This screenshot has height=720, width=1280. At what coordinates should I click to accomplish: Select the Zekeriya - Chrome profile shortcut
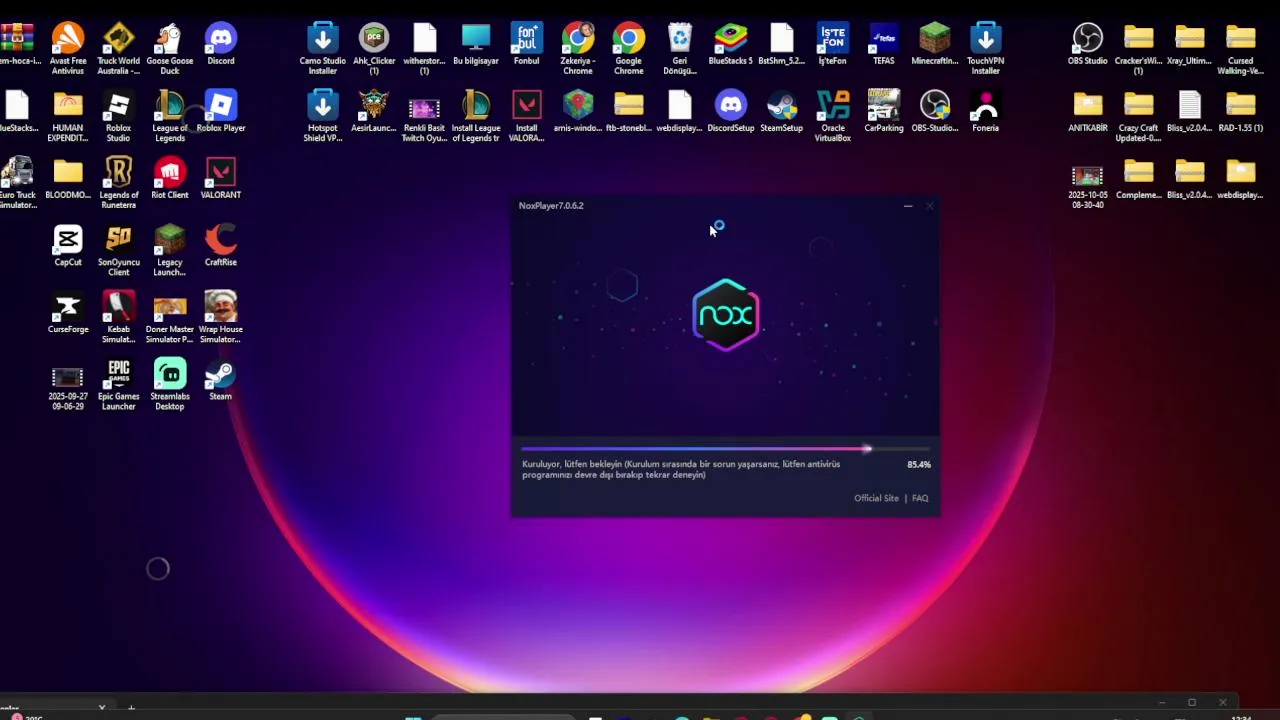pyautogui.click(x=577, y=48)
